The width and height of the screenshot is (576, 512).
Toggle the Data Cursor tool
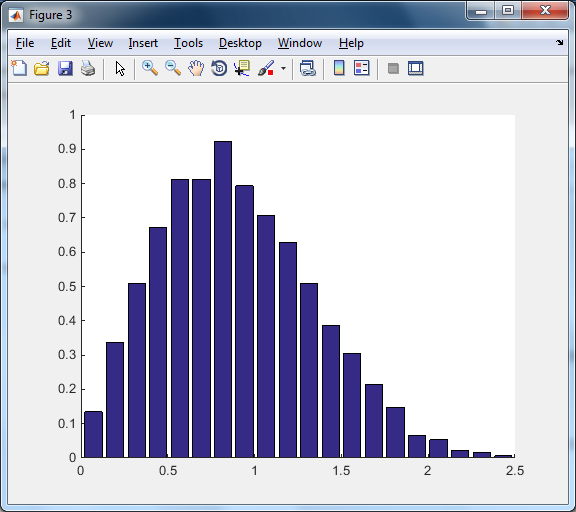[242, 68]
